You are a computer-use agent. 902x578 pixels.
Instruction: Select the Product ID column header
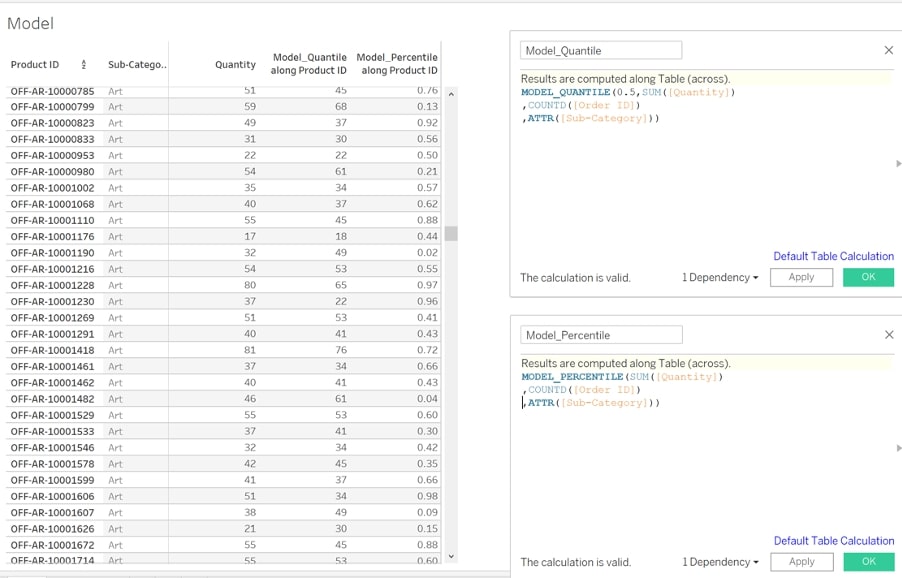(x=35, y=64)
